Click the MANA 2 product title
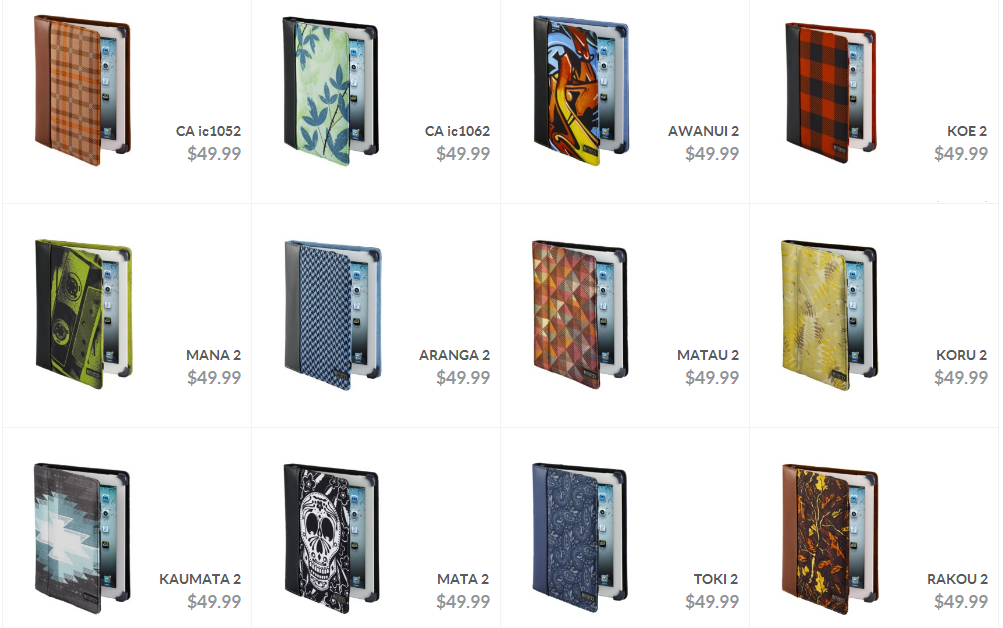Screen dimensions: 1003x628 click(x=214, y=355)
